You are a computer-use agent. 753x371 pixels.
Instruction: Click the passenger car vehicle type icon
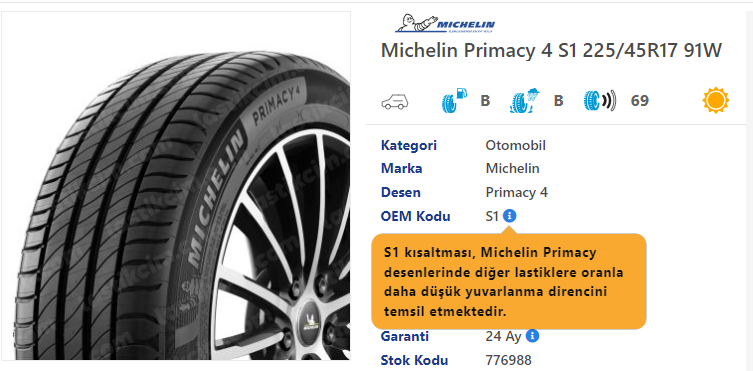click(395, 101)
